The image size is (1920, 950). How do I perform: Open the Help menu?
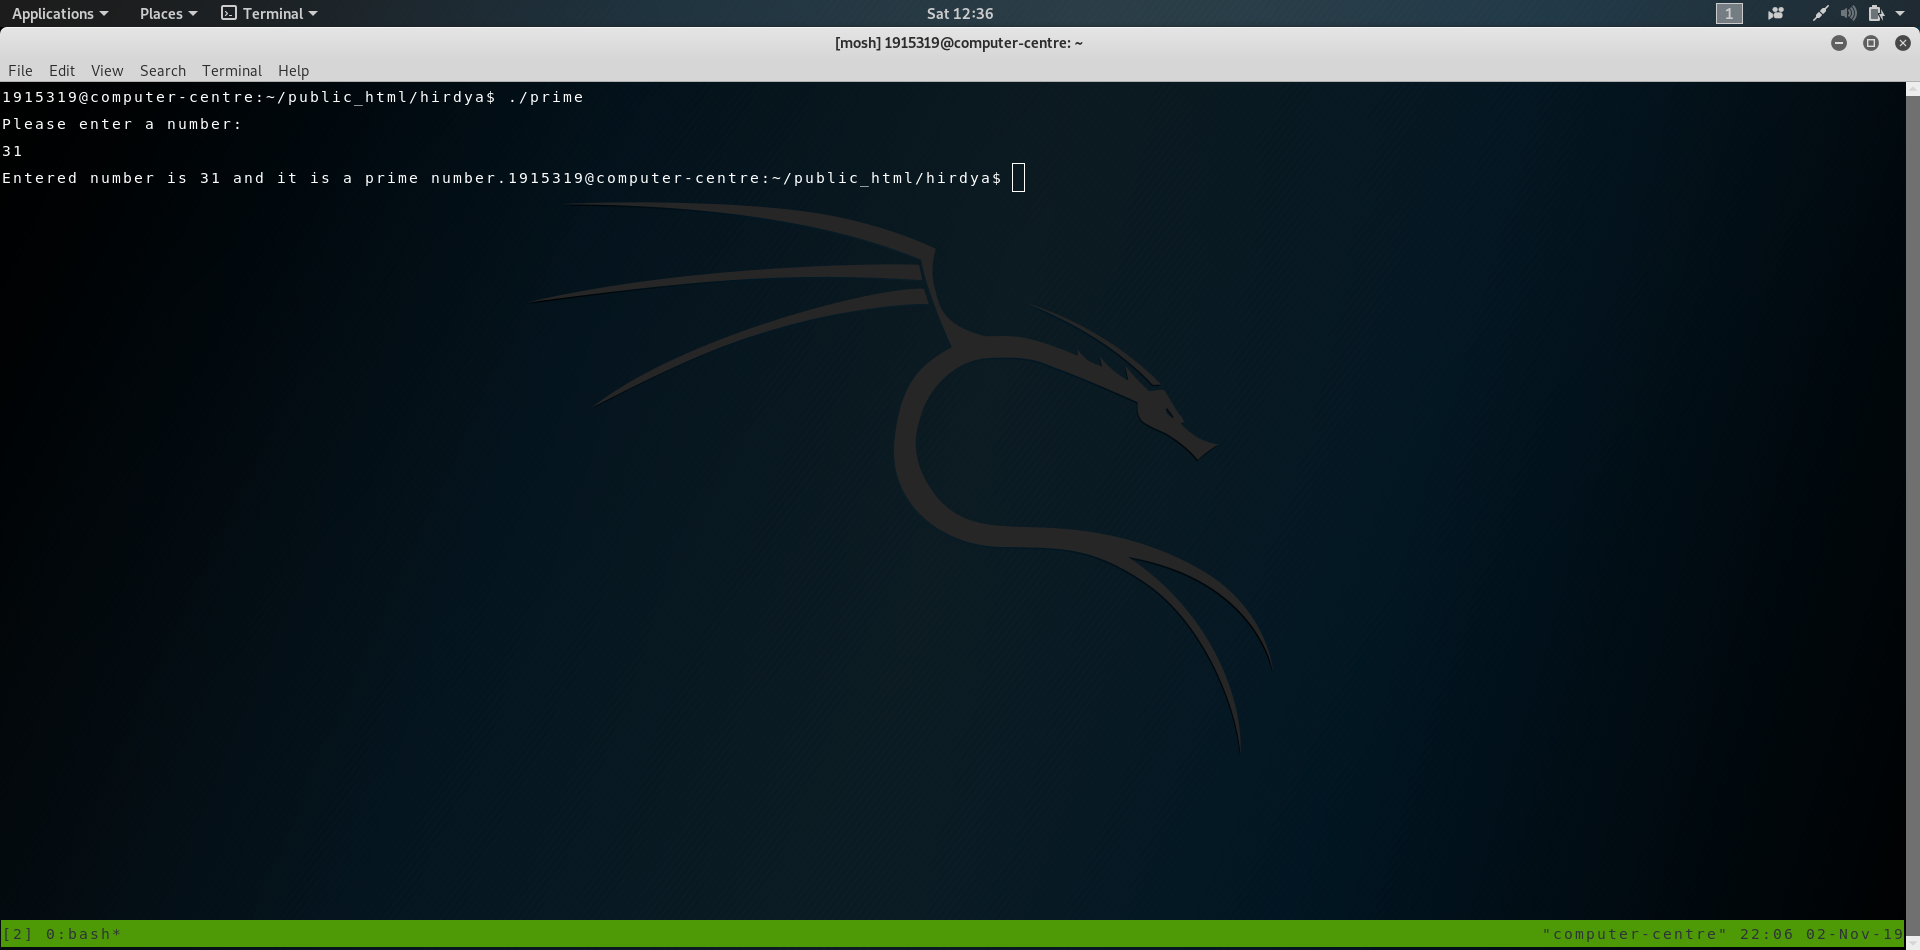[293, 71]
